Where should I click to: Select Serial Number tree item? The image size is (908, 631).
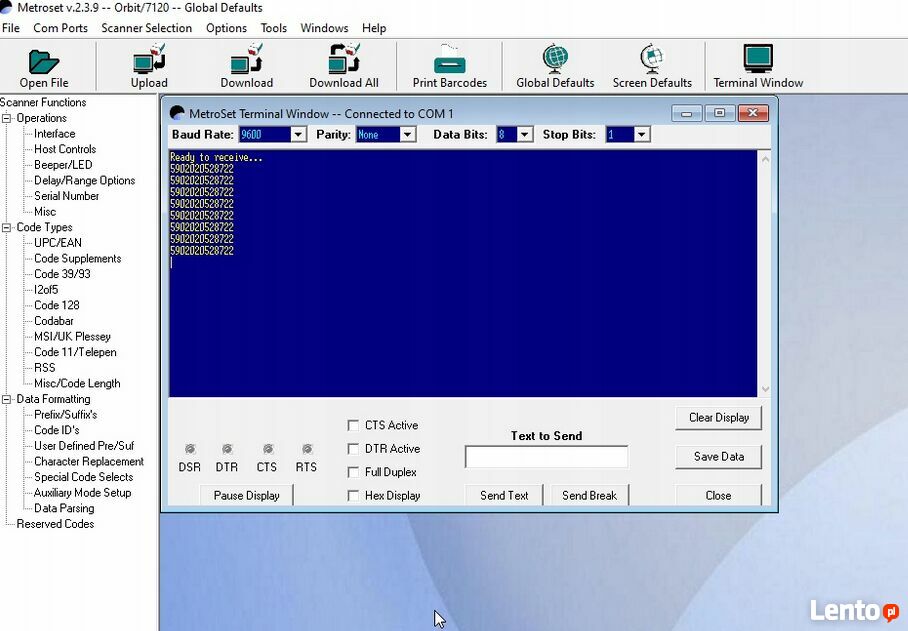[67, 196]
